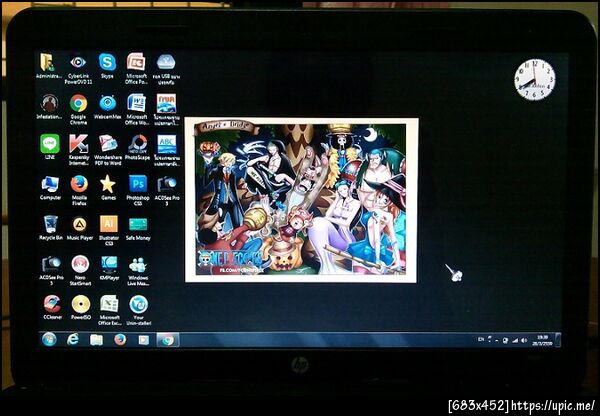Launch PhotoScape desktop shortcut
This screenshot has height=416, width=600.
(137, 147)
